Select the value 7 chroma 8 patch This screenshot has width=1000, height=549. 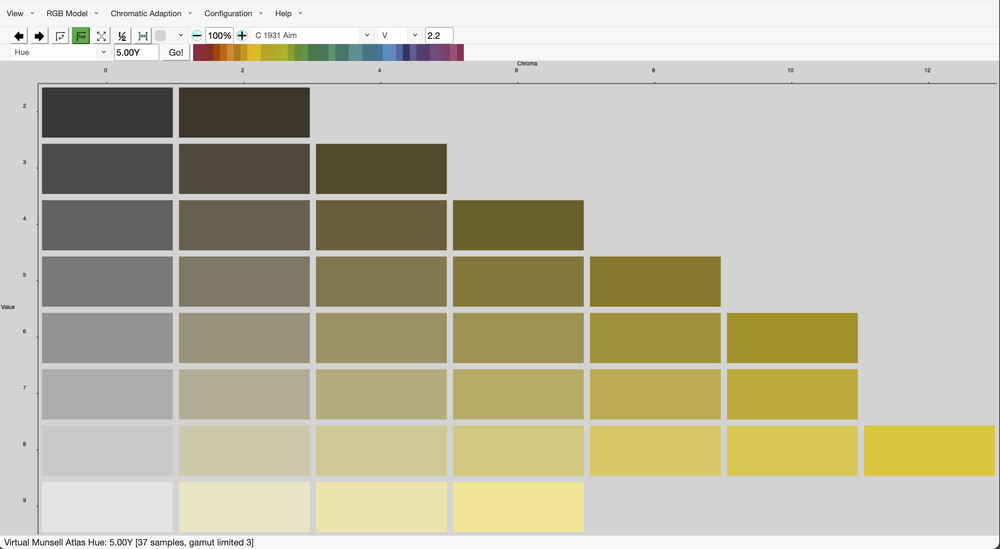[656, 395]
